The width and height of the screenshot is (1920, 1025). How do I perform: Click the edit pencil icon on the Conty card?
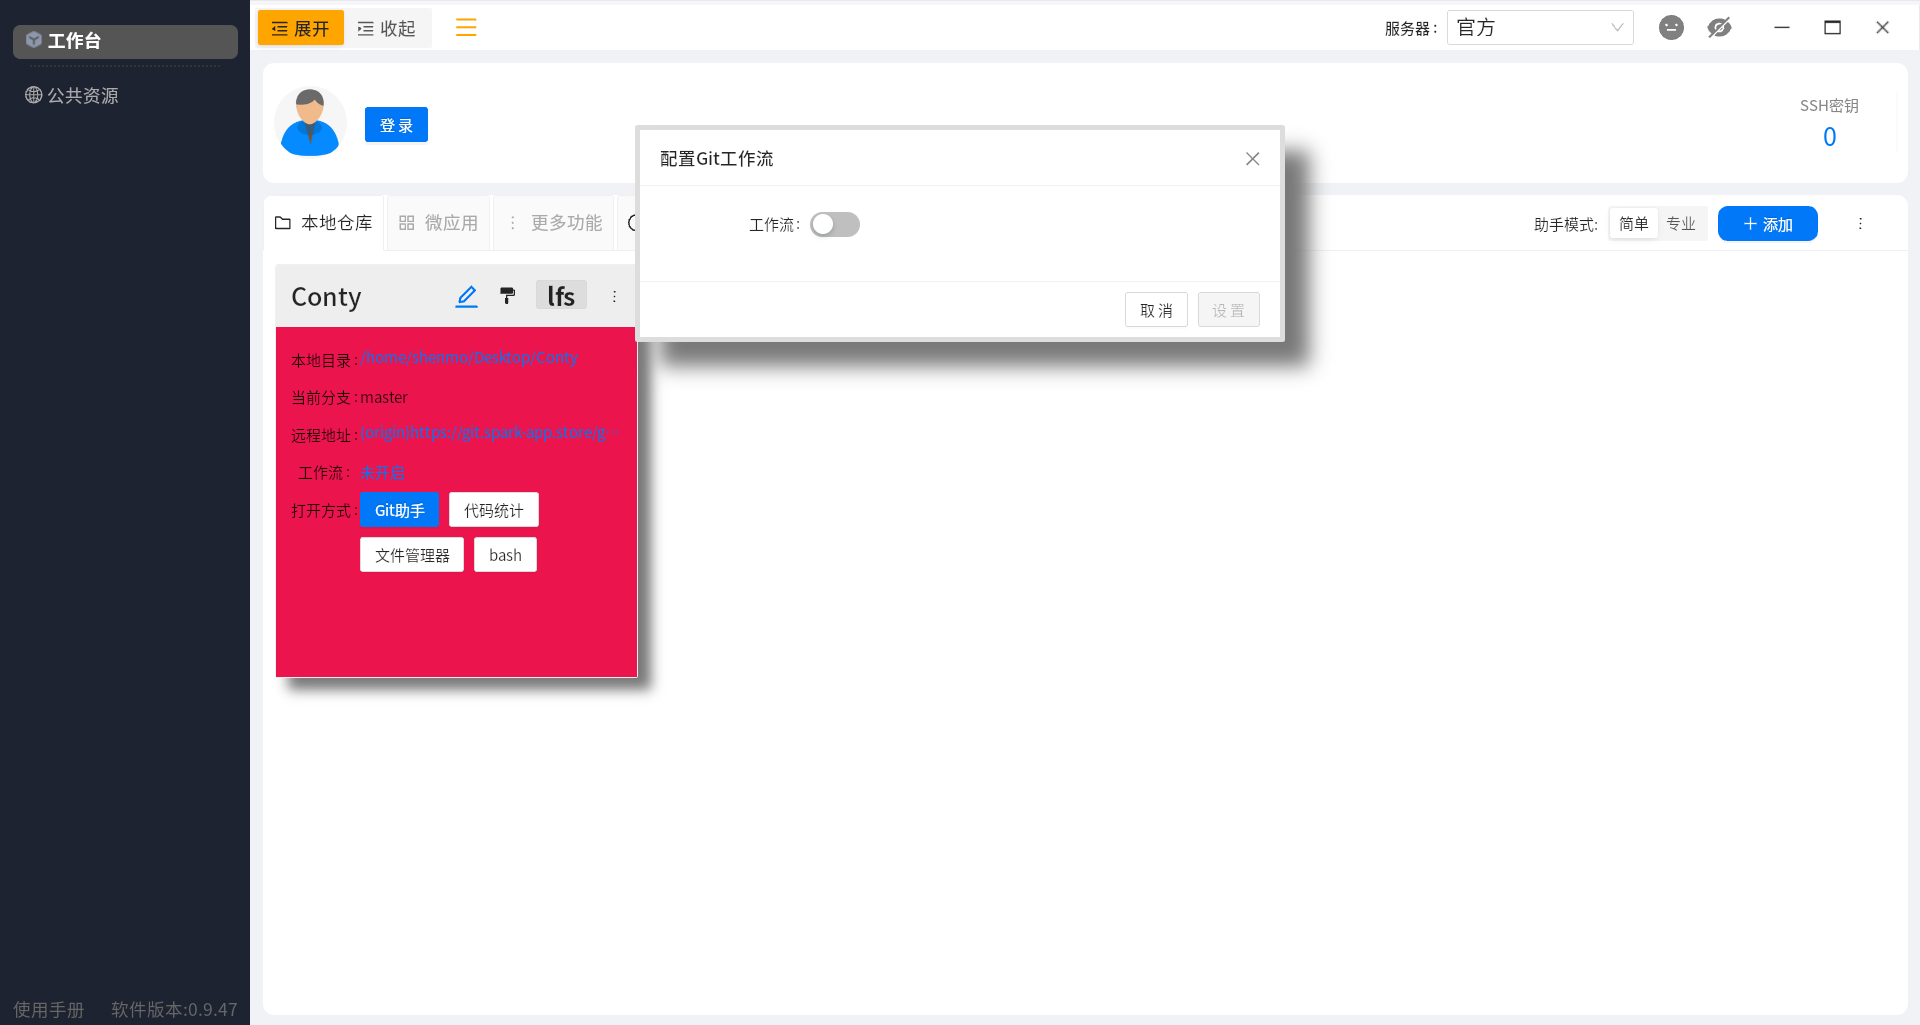coord(467,296)
